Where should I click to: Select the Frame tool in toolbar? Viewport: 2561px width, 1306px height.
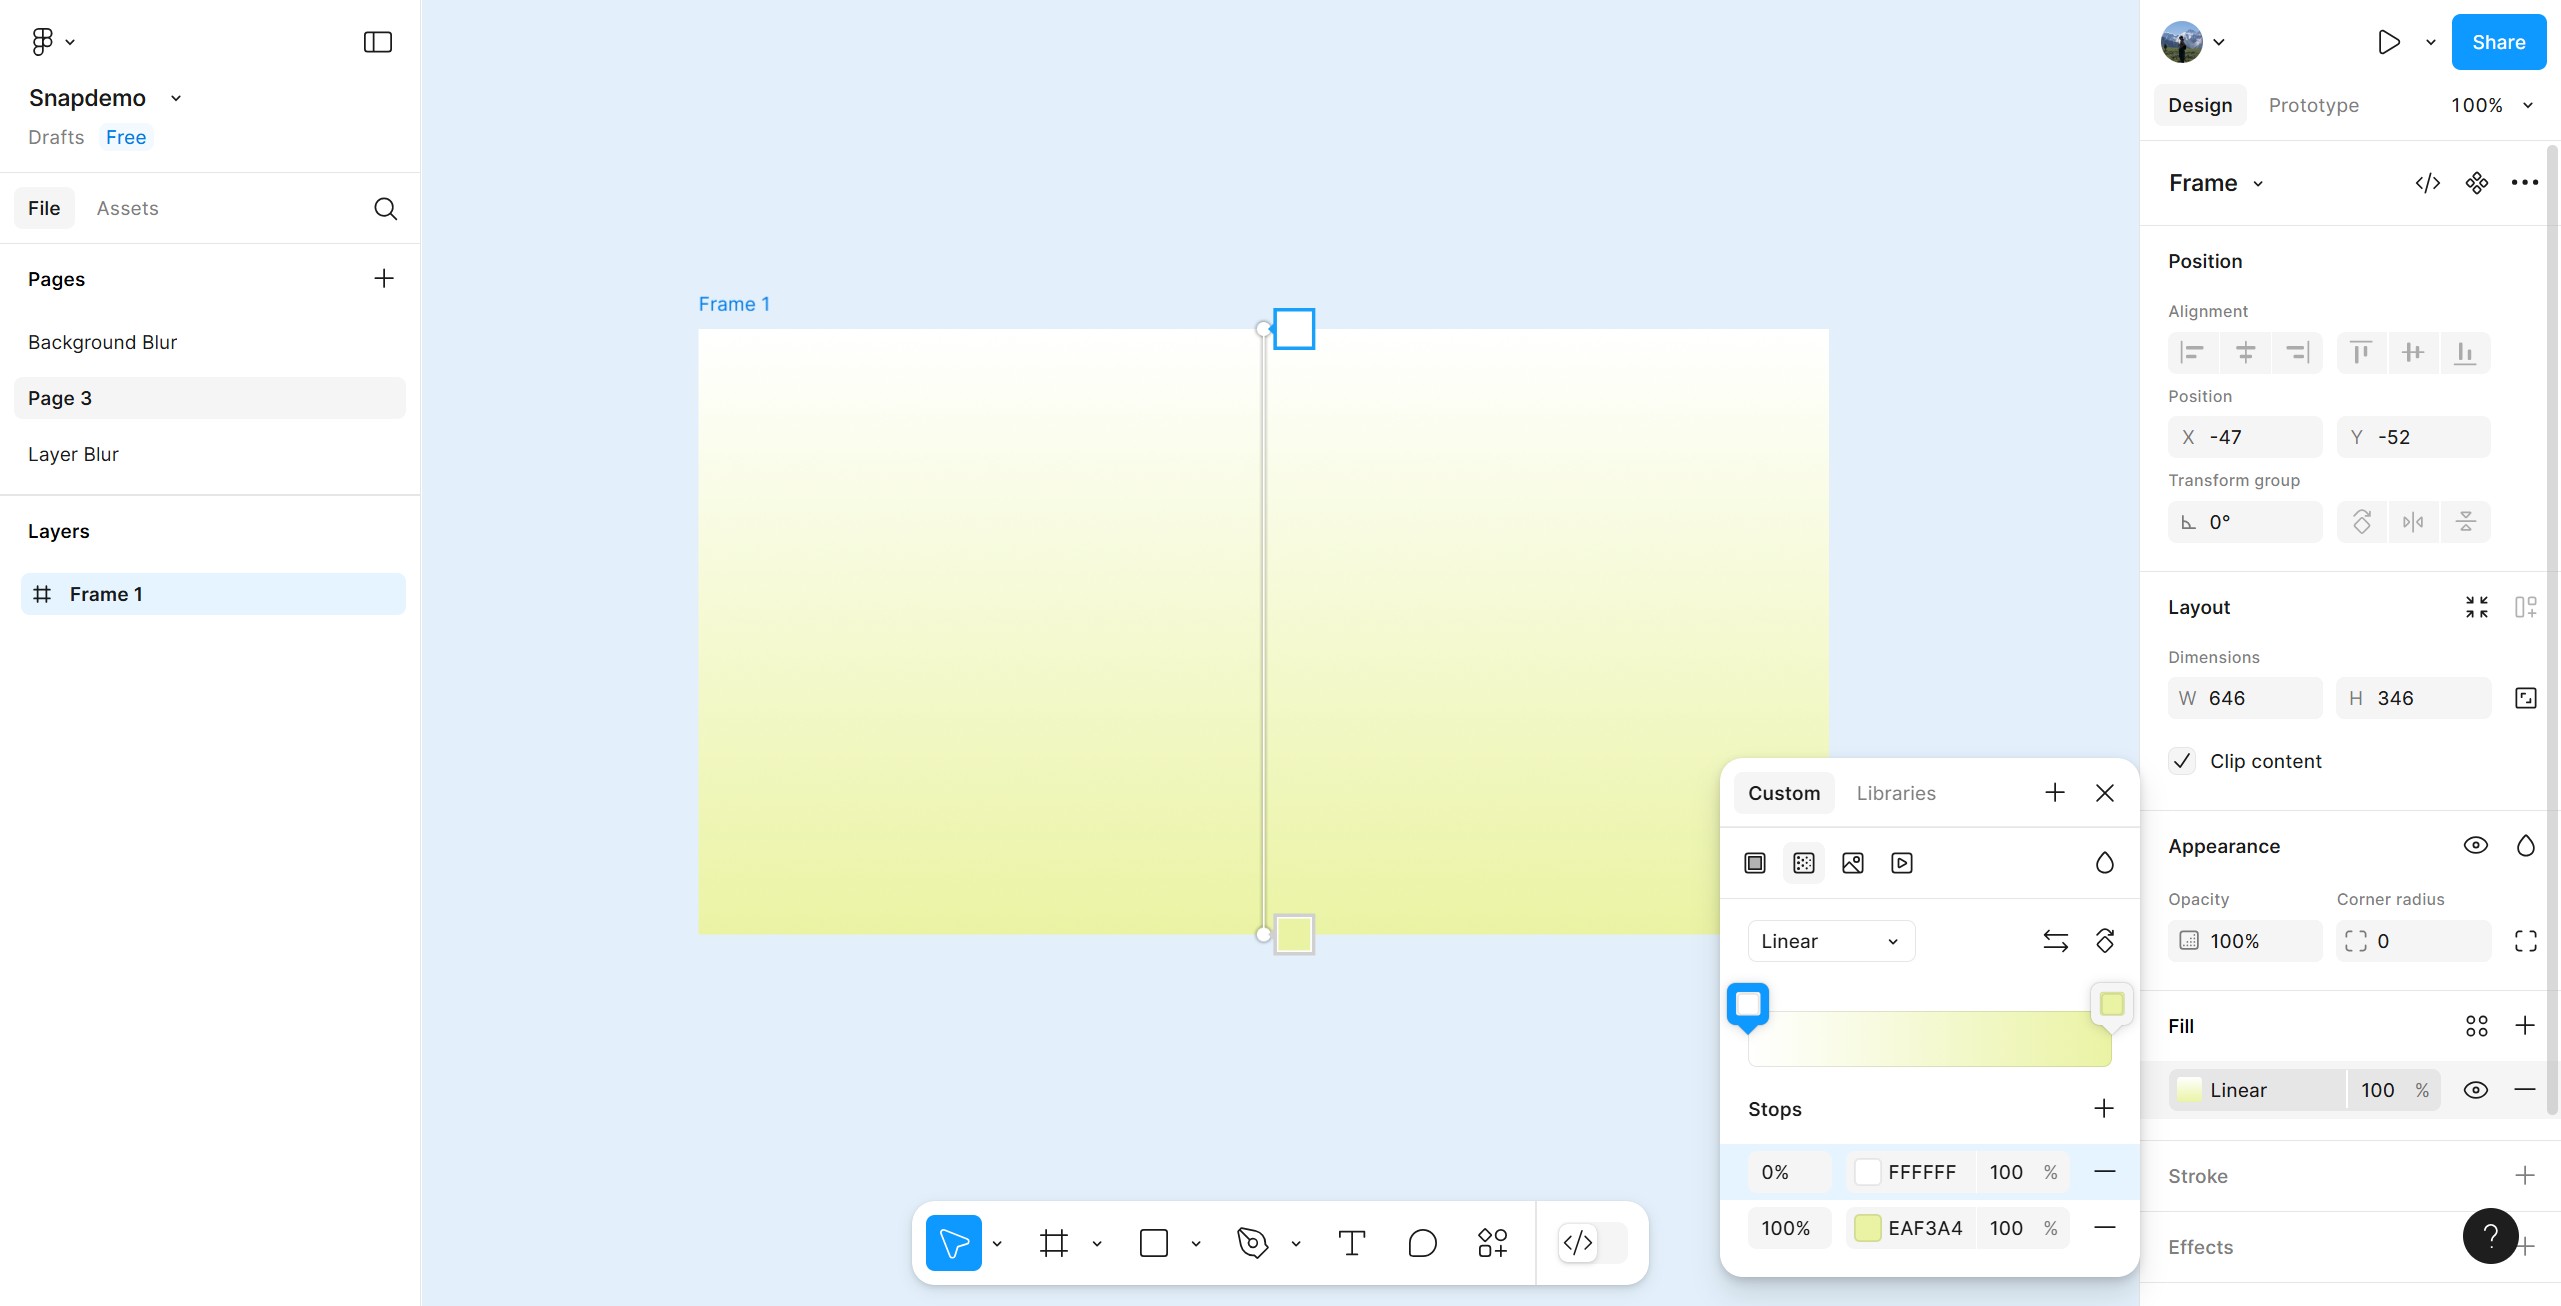pyautogui.click(x=1054, y=1243)
